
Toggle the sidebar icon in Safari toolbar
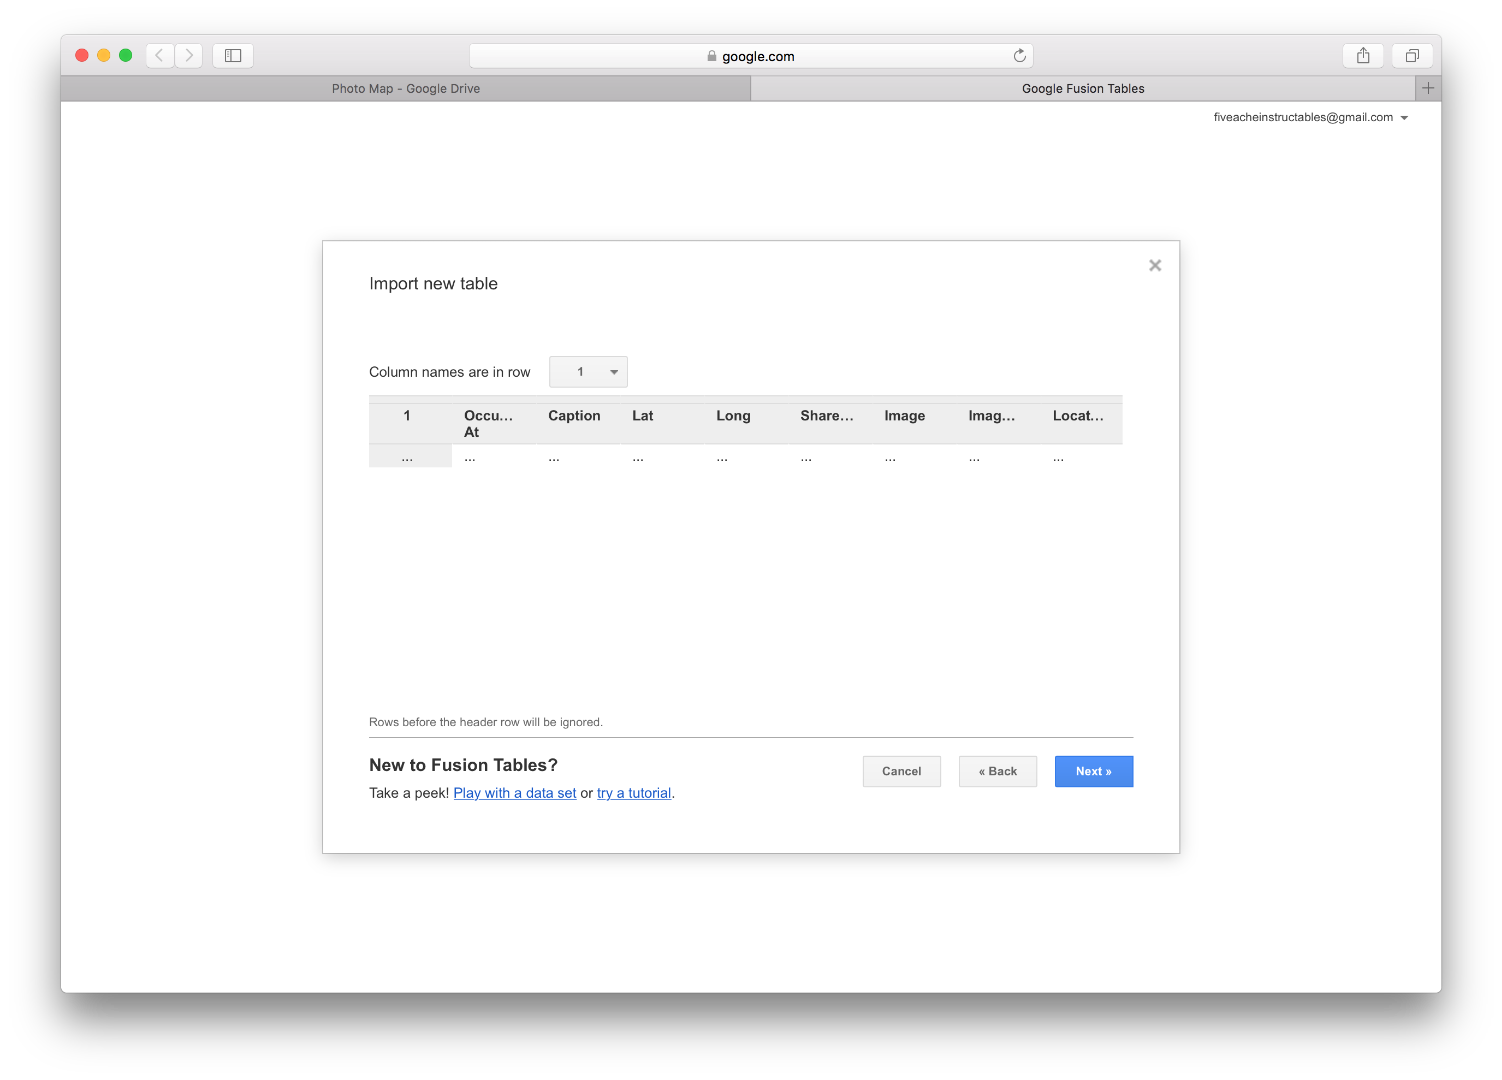pyautogui.click(x=232, y=55)
